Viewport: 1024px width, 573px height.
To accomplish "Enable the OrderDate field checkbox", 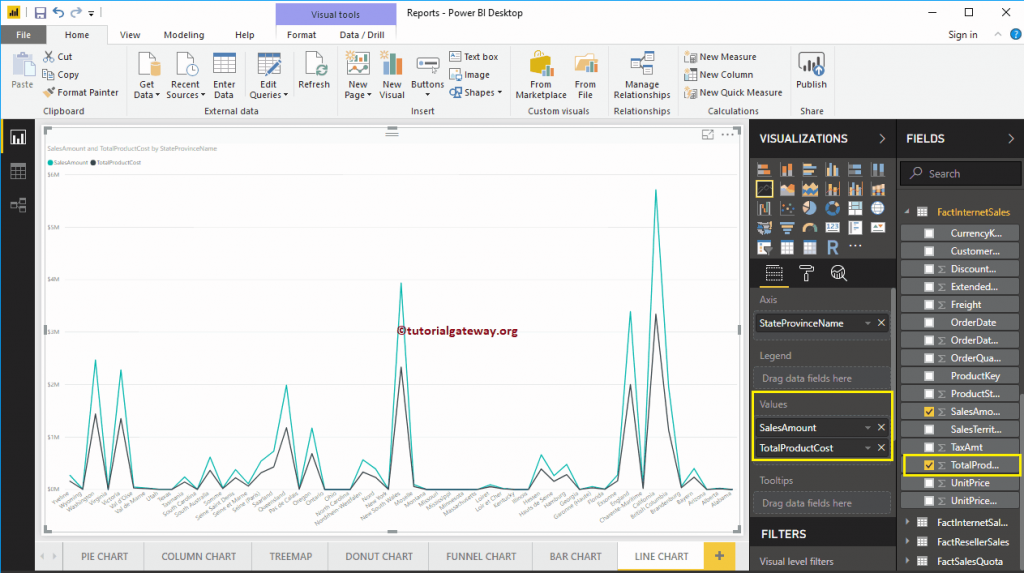I will (929, 322).
